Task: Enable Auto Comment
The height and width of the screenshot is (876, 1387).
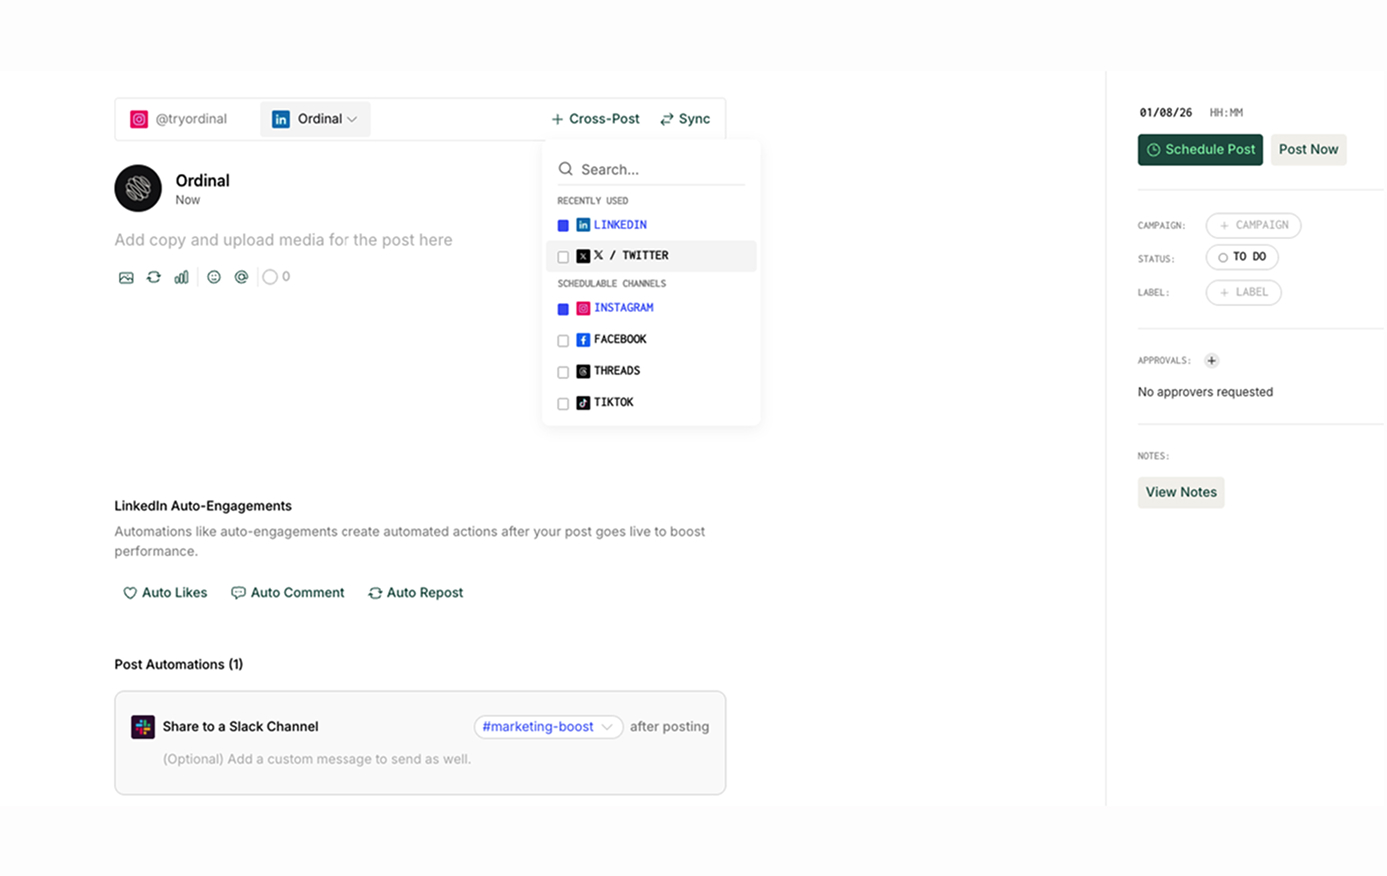Action: click(x=288, y=593)
